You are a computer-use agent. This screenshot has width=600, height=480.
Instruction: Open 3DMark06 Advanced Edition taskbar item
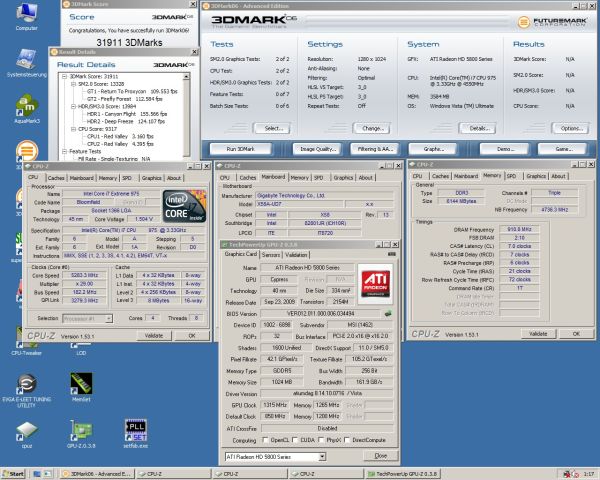click(x=98, y=474)
